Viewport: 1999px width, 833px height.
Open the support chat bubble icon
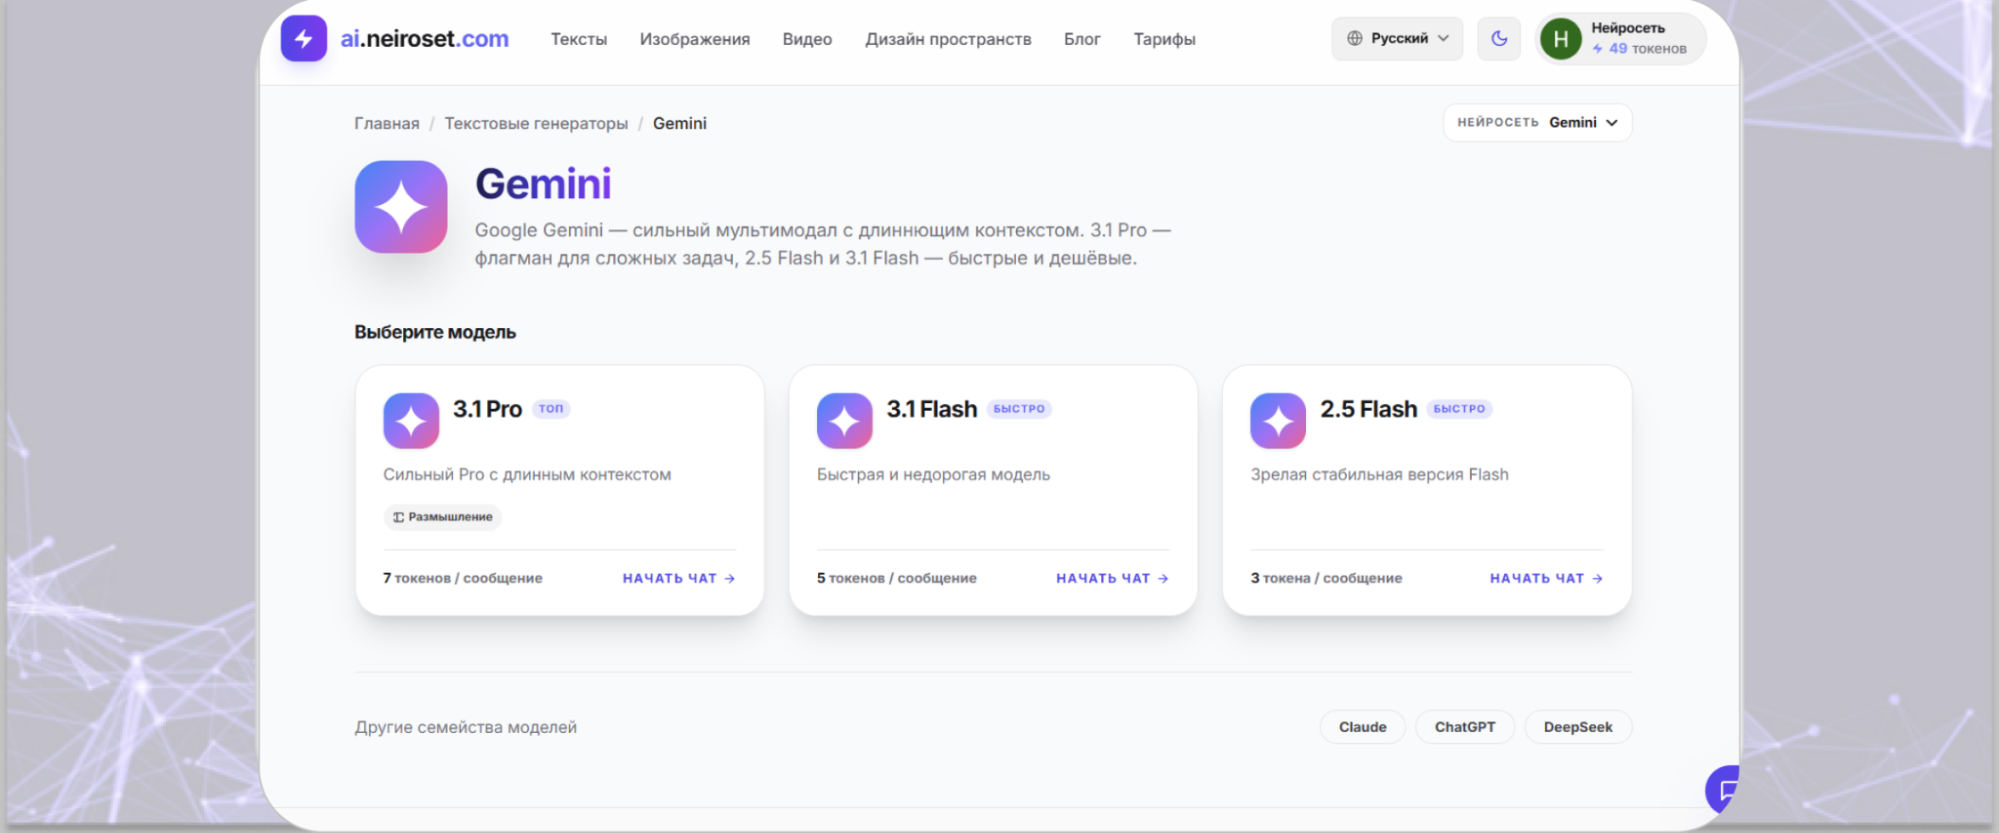1724,790
